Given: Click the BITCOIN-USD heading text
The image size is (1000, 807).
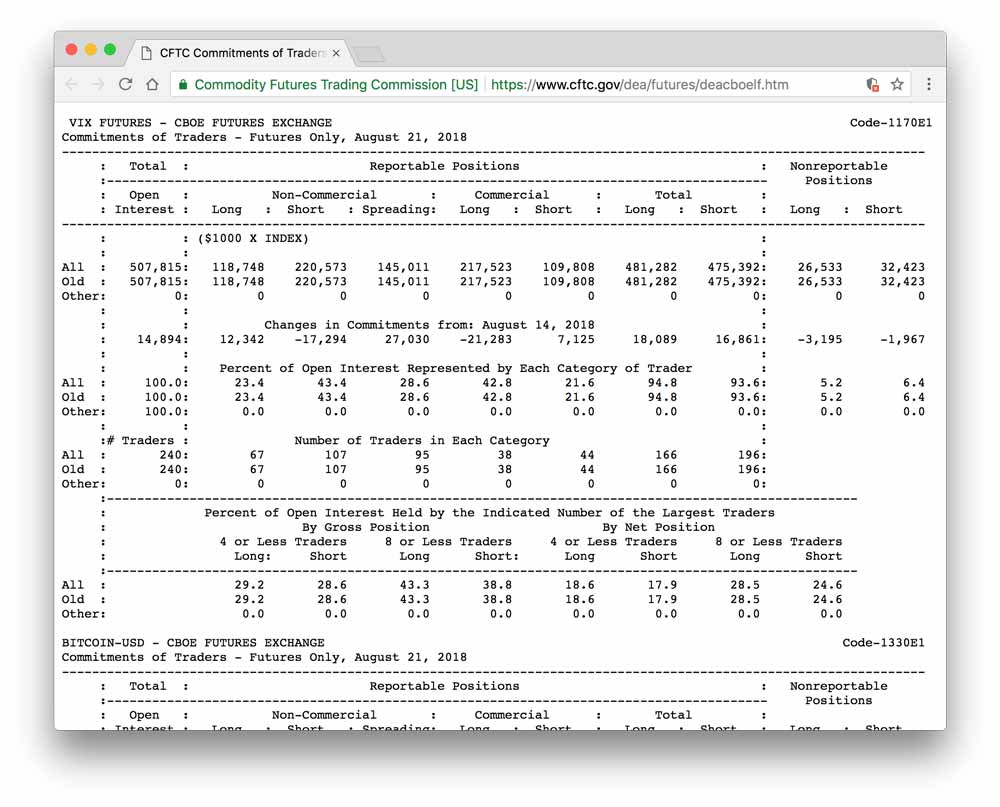Looking at the screenshot, I should pyautogui.click(x=193, y=642).
